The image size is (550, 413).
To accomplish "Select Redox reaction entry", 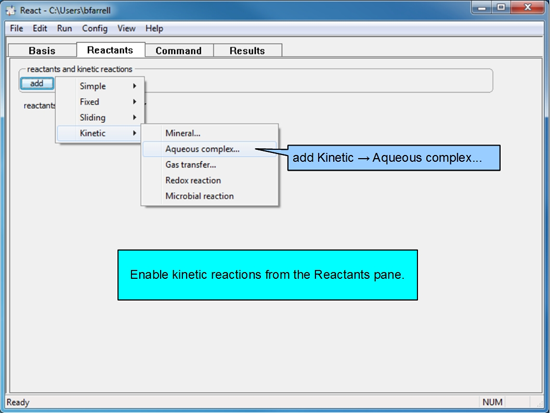I will 210,180.
